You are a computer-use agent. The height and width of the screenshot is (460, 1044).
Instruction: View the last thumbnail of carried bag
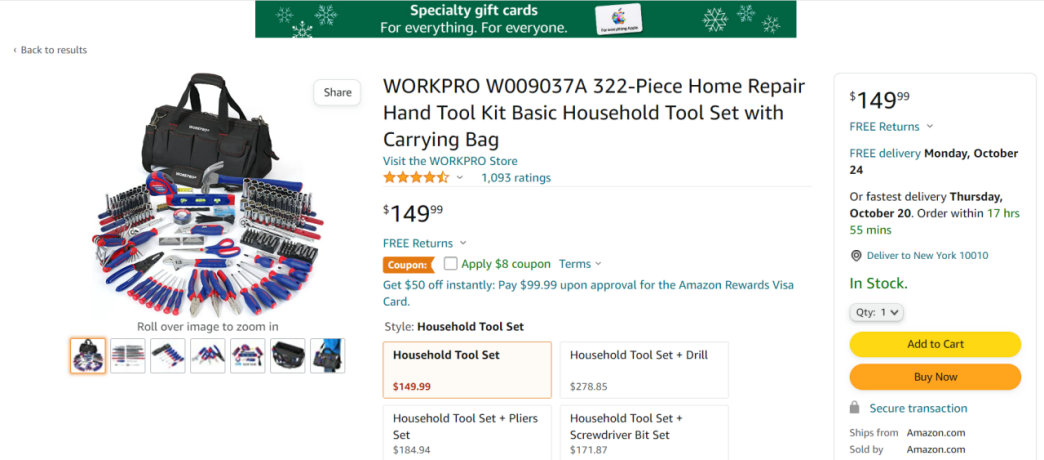pos(328,356)
